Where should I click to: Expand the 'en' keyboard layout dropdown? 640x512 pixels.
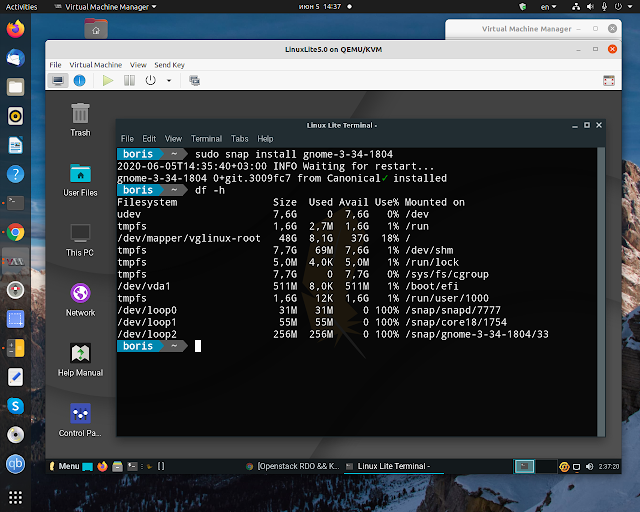tap(548, 7)
